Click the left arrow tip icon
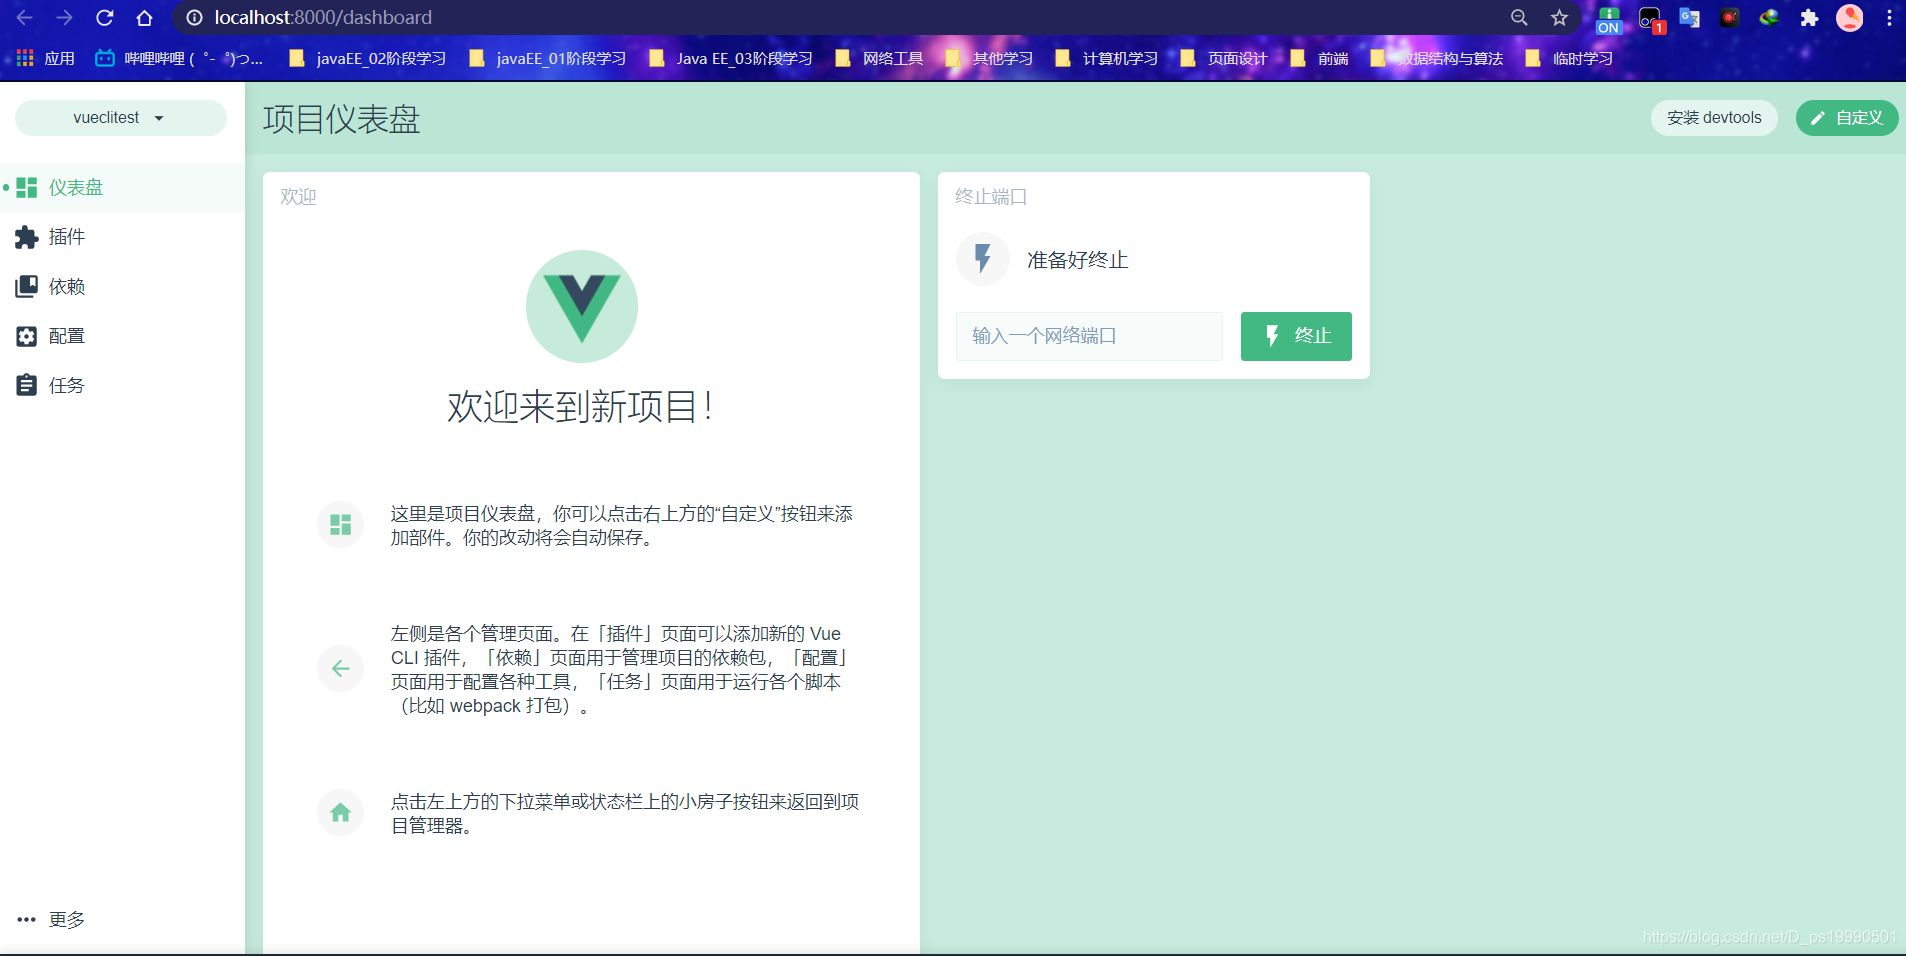The width and height of the screenshot is (1906, 956). tap(341, 669)
